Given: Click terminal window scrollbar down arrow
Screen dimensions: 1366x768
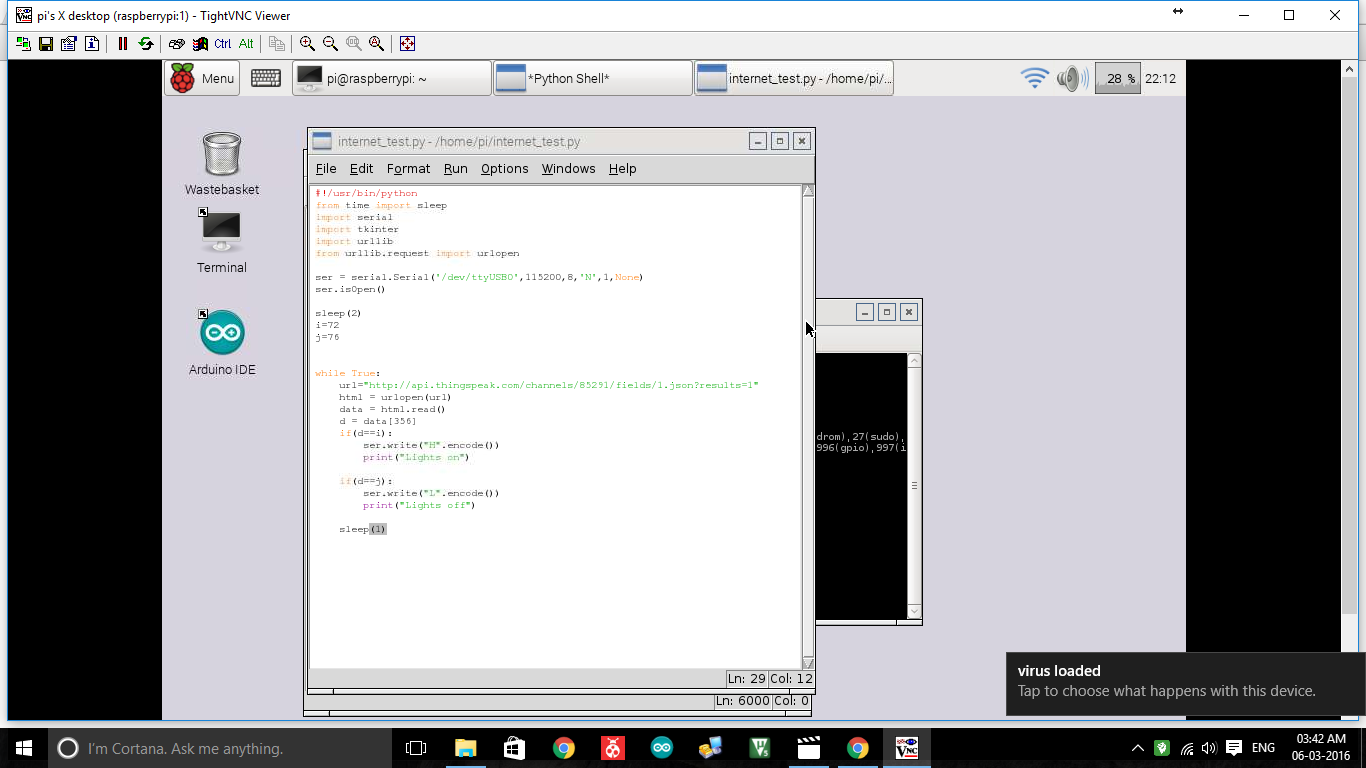Looking at the screenshot, I should [914, 611].
